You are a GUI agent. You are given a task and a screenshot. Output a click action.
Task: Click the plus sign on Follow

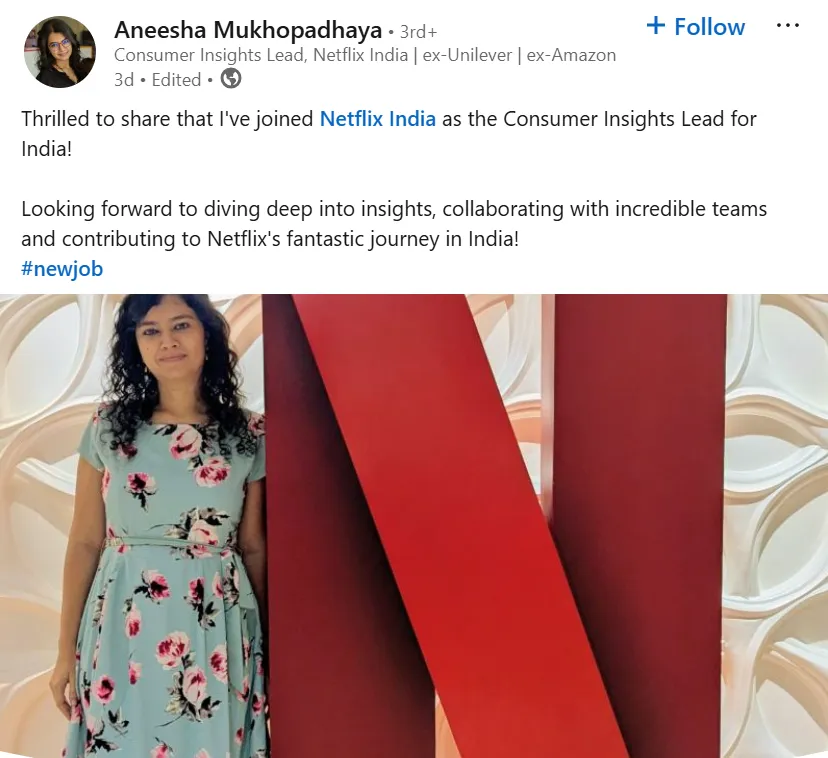[x=656, y=25]
